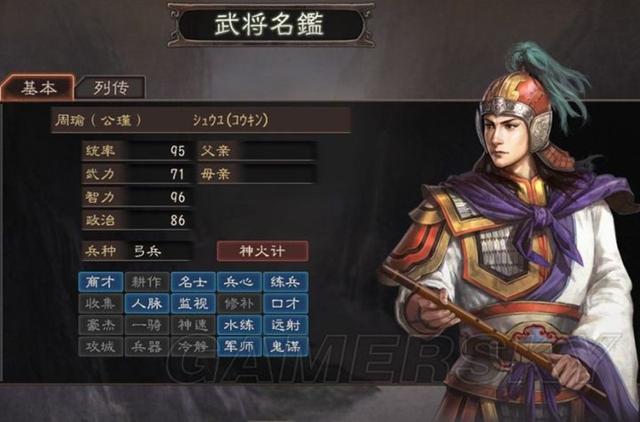
Task: Select the 鬼谋 trait tile
Action: coord(285,347)
